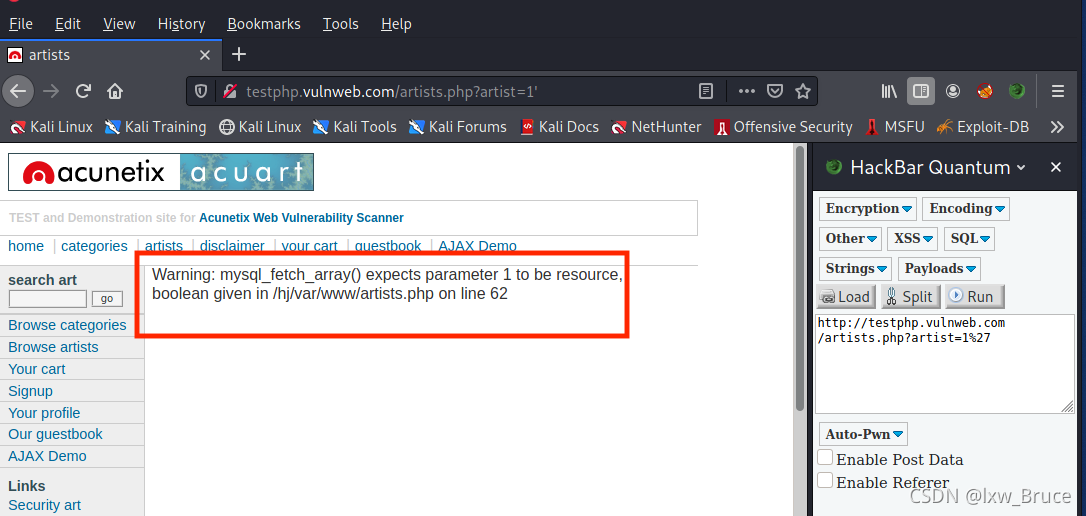The width and height of the screenshot is (1086, 516).
Task: Open the View menu
Action: (119, 24)
